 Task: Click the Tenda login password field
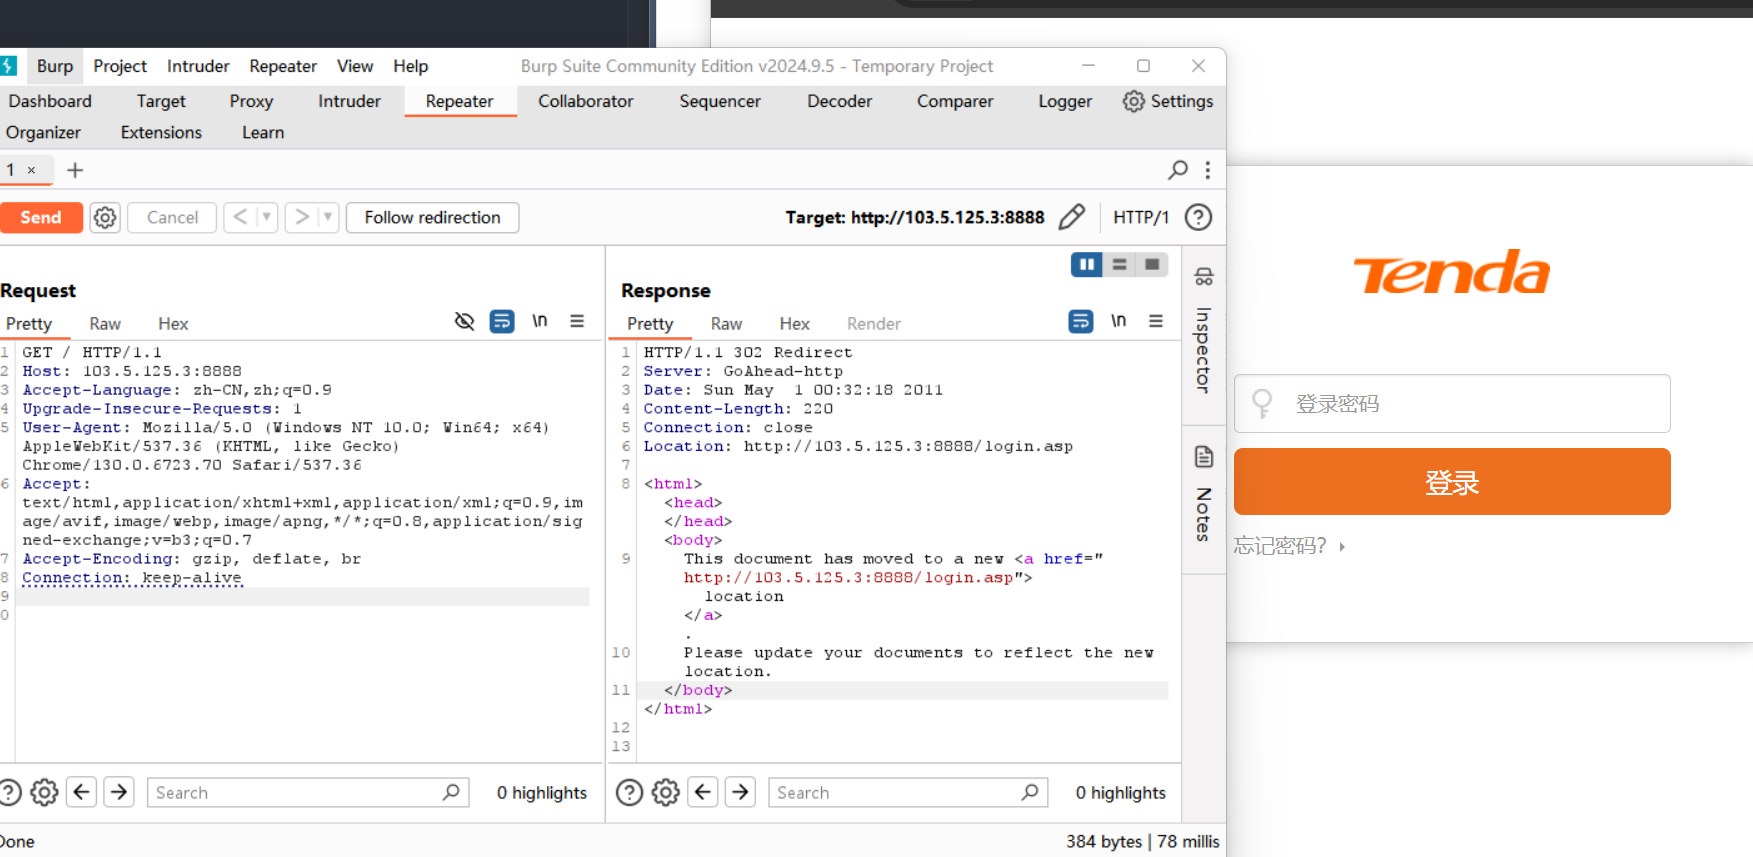(1452, 404)
